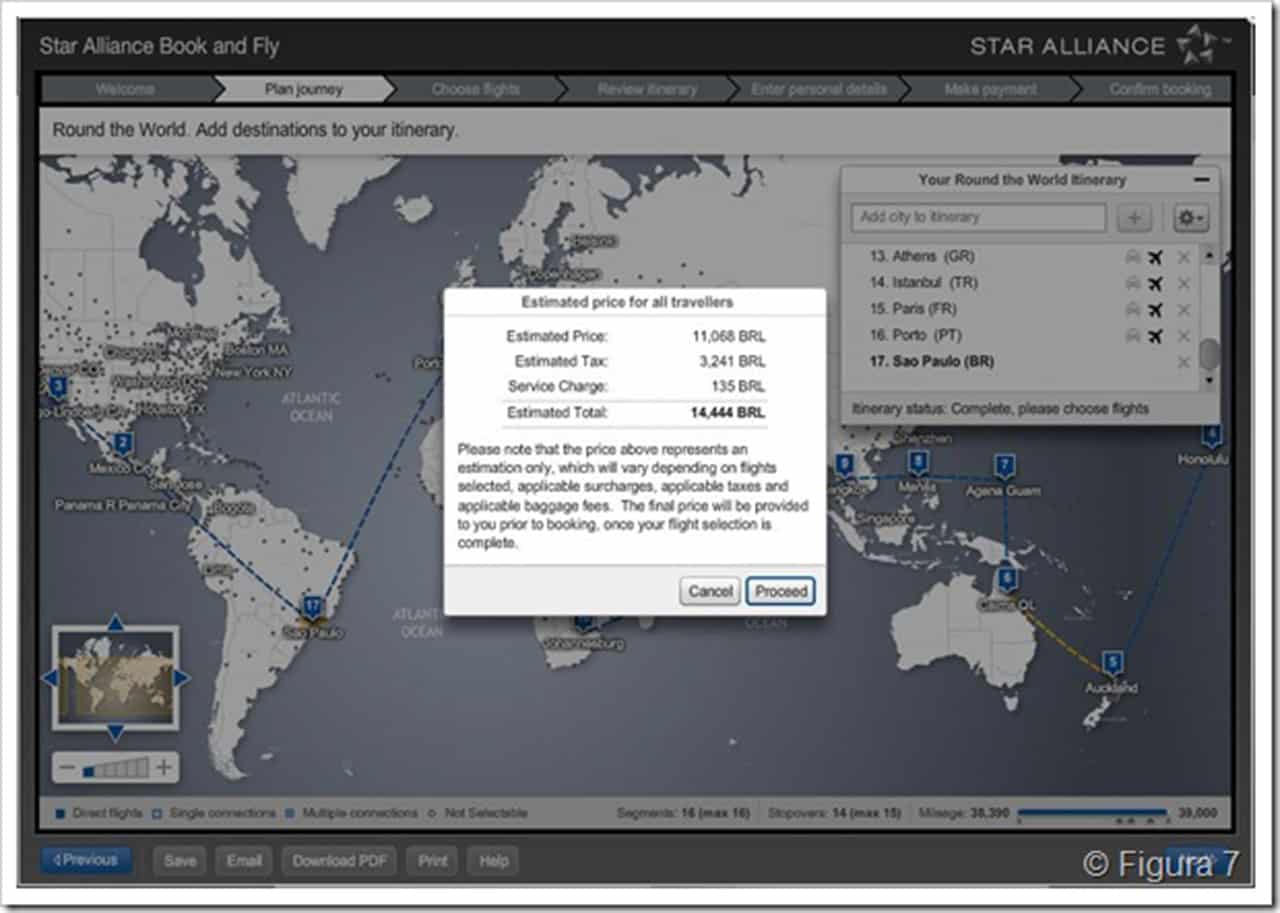Toggle flight icon for Athens row
The width and height of the screenshot is (1280, 913).
1156,257
